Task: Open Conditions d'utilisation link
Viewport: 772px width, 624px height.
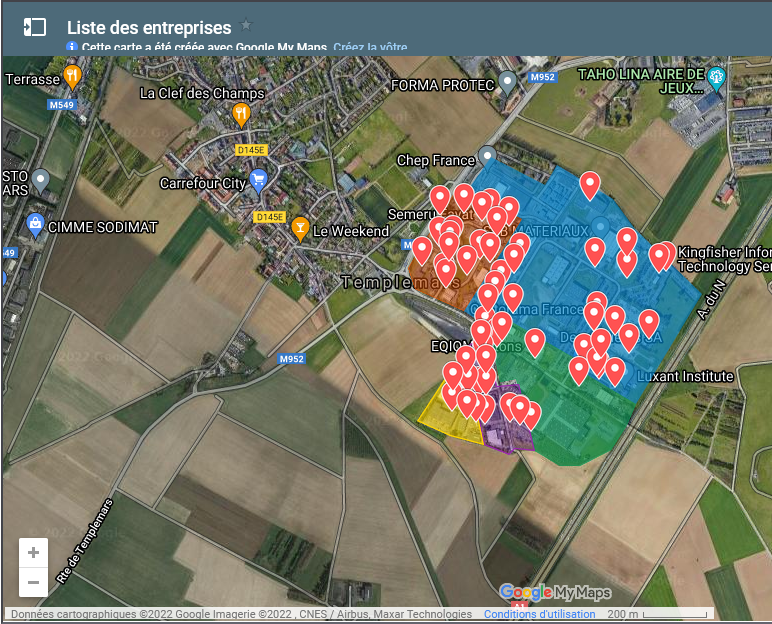Action: [x=540, y=615]
